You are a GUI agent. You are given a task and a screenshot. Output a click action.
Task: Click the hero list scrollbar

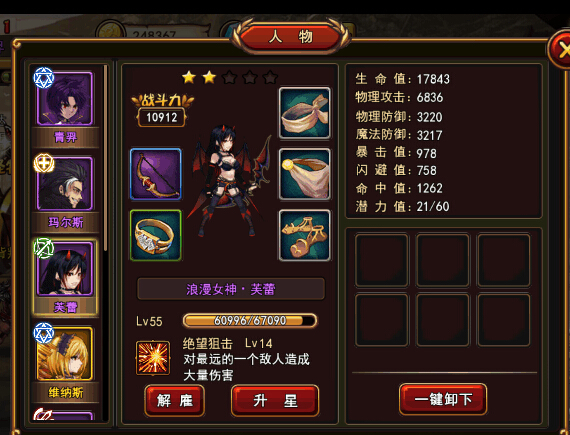[x=105, y=158]
